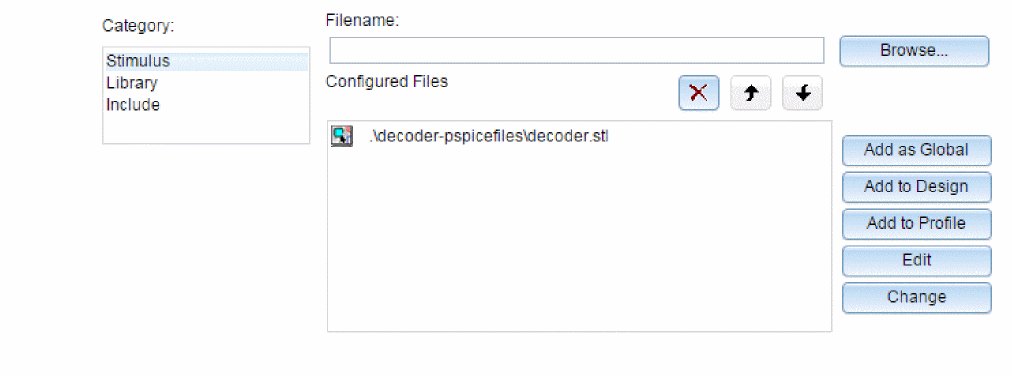Screen dimensions: 1013x375
Task: Click the Configured Files heading
Action: (x=386, y=82)
